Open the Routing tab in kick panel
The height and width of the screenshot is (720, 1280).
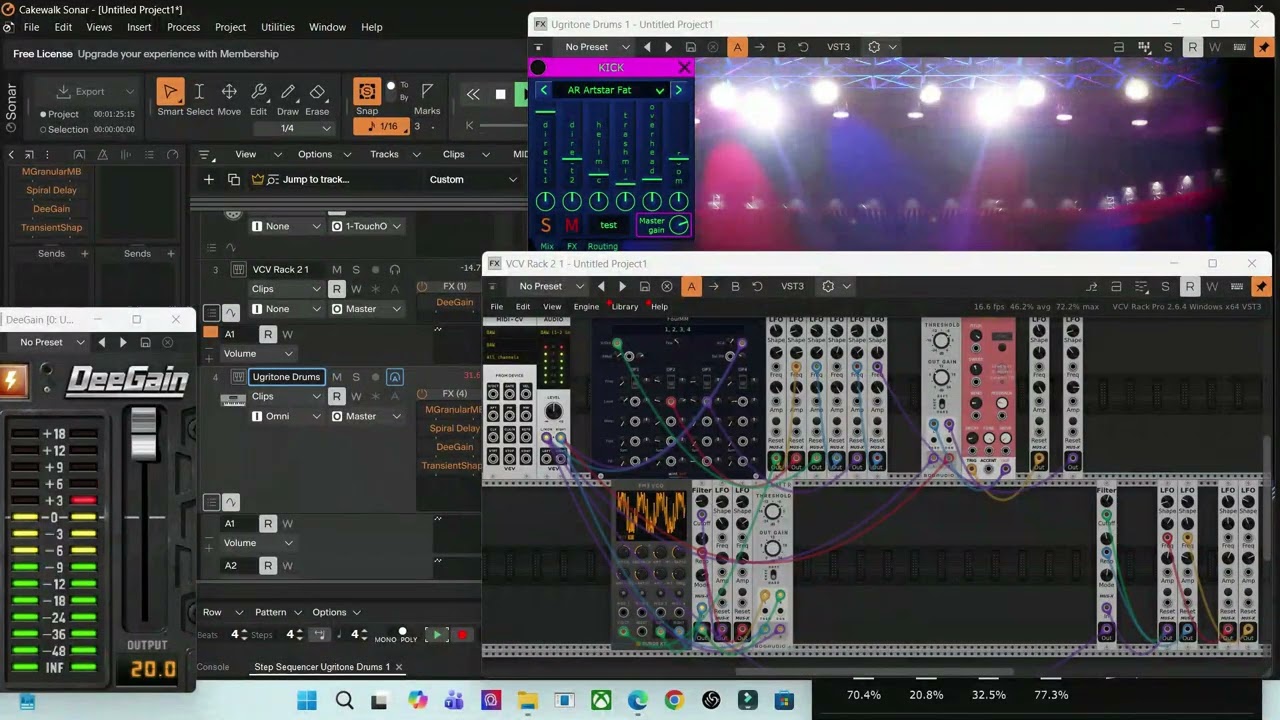tap(602, 246)
